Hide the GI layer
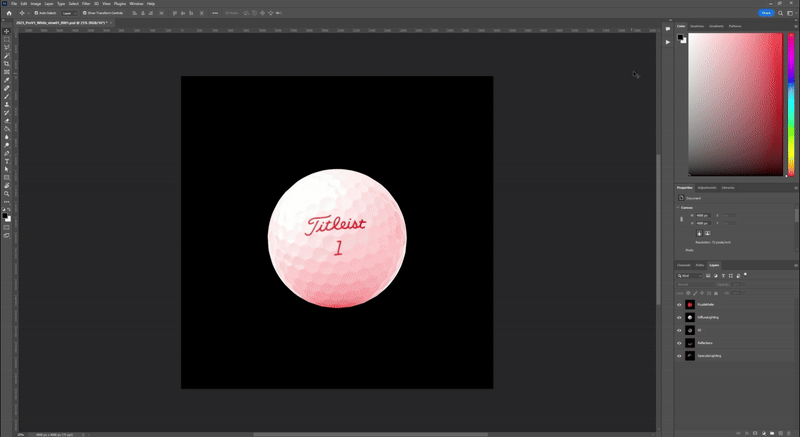This screenshot has width=800, height=437. (679, 330)
